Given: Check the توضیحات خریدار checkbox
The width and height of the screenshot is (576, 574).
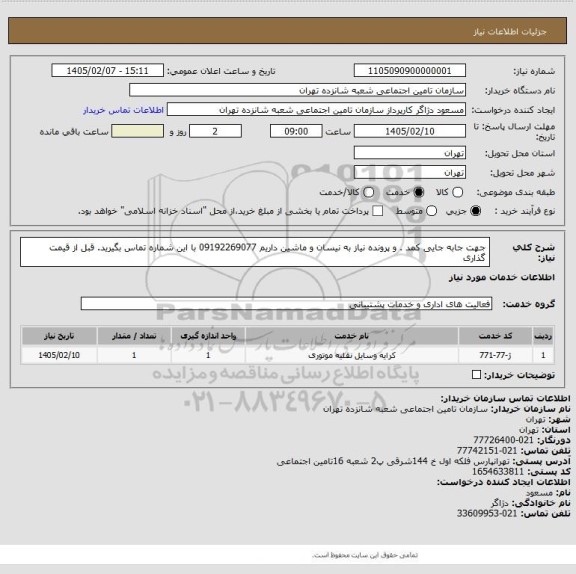Looking at the screenshot, I should click(x=476, y=375).
